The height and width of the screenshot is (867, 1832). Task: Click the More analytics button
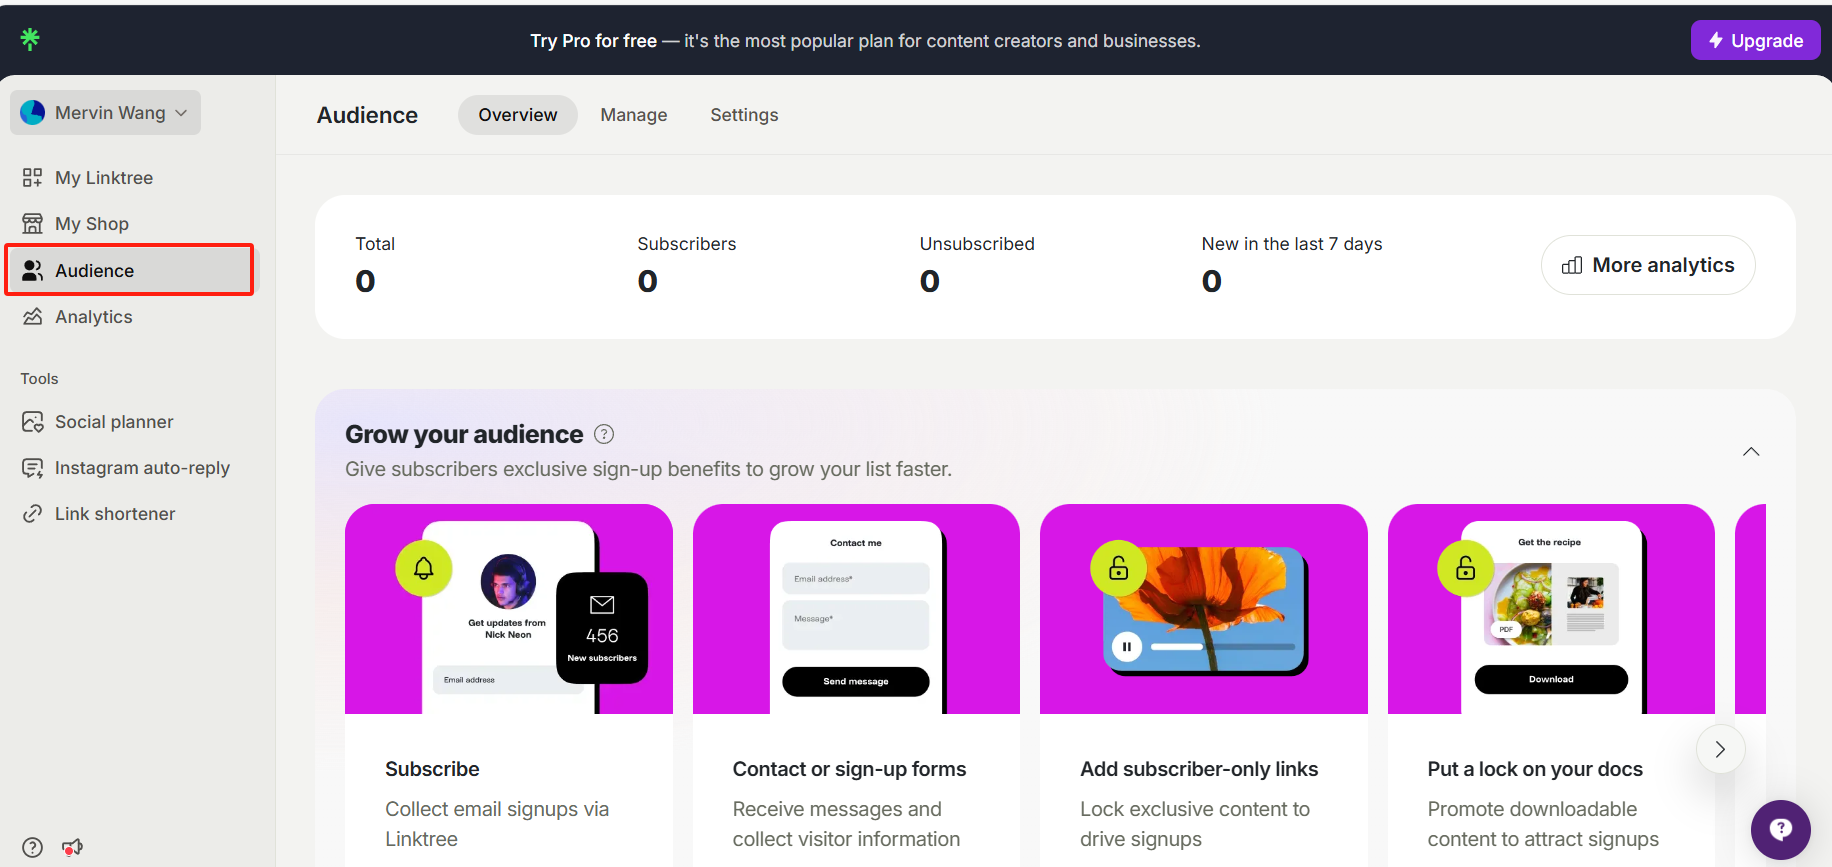tap(1648, 265)
